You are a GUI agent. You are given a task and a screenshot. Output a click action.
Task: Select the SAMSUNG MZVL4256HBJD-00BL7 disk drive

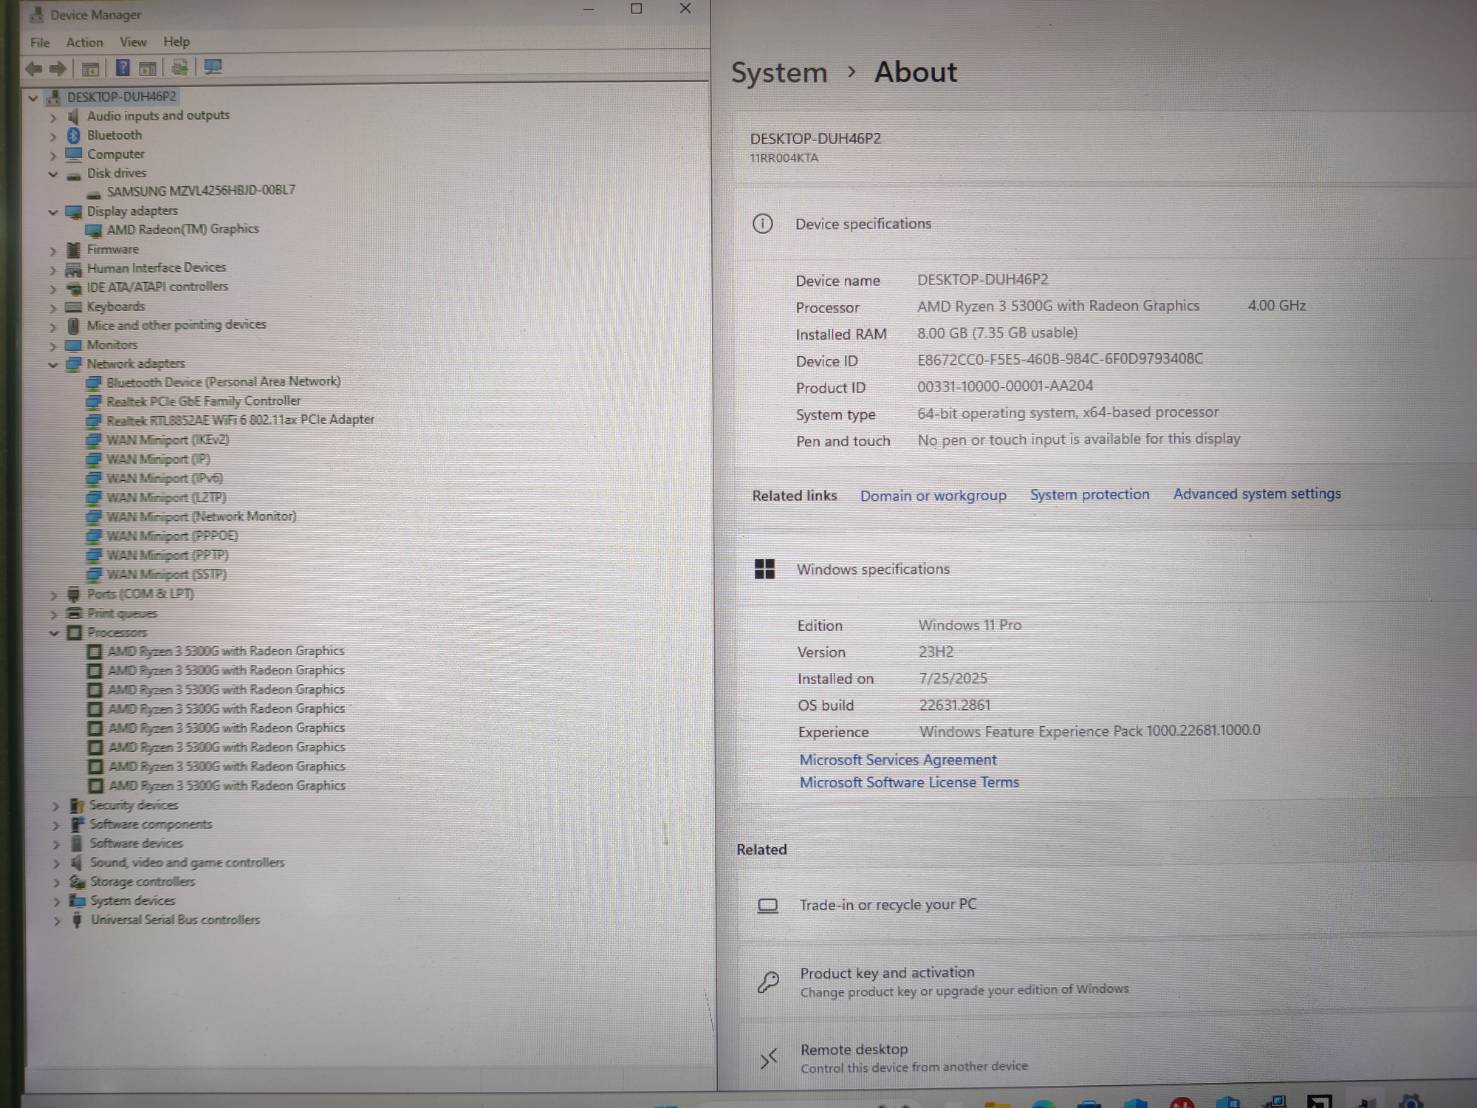coord(201,191)
